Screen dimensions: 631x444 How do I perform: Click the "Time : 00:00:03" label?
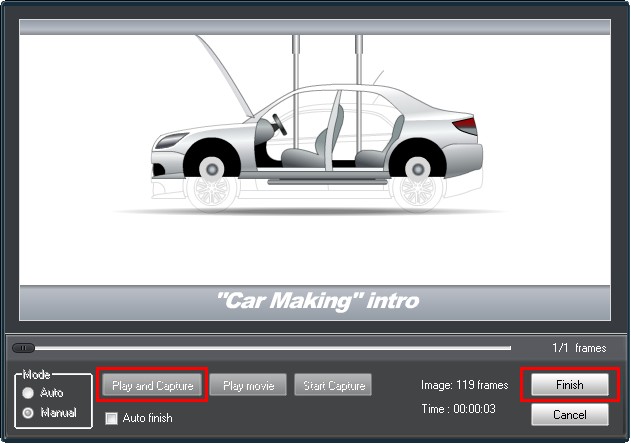pyautogui.click(x=458, y=409)
